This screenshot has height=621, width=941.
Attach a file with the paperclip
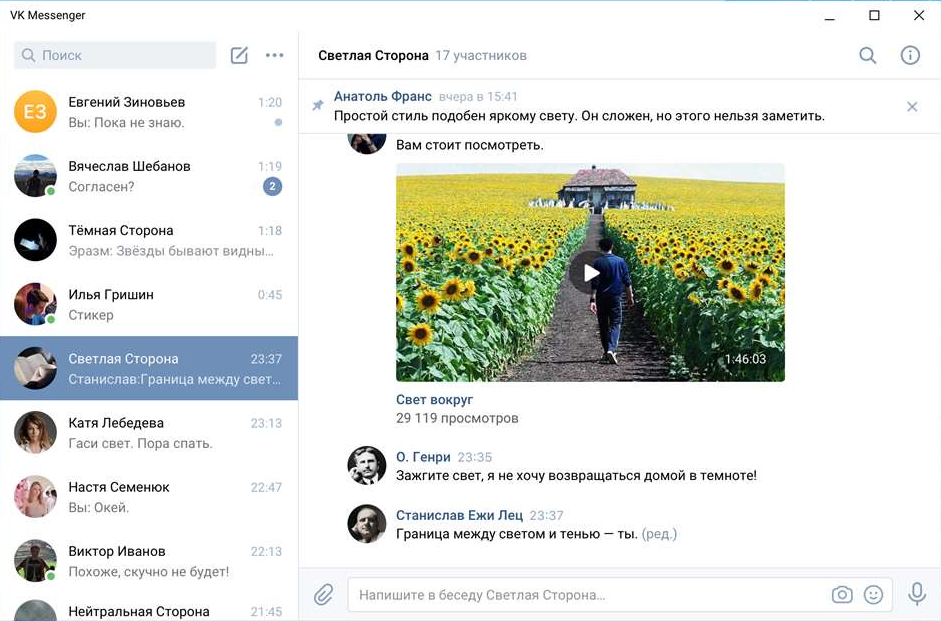(x=323, y=594)
